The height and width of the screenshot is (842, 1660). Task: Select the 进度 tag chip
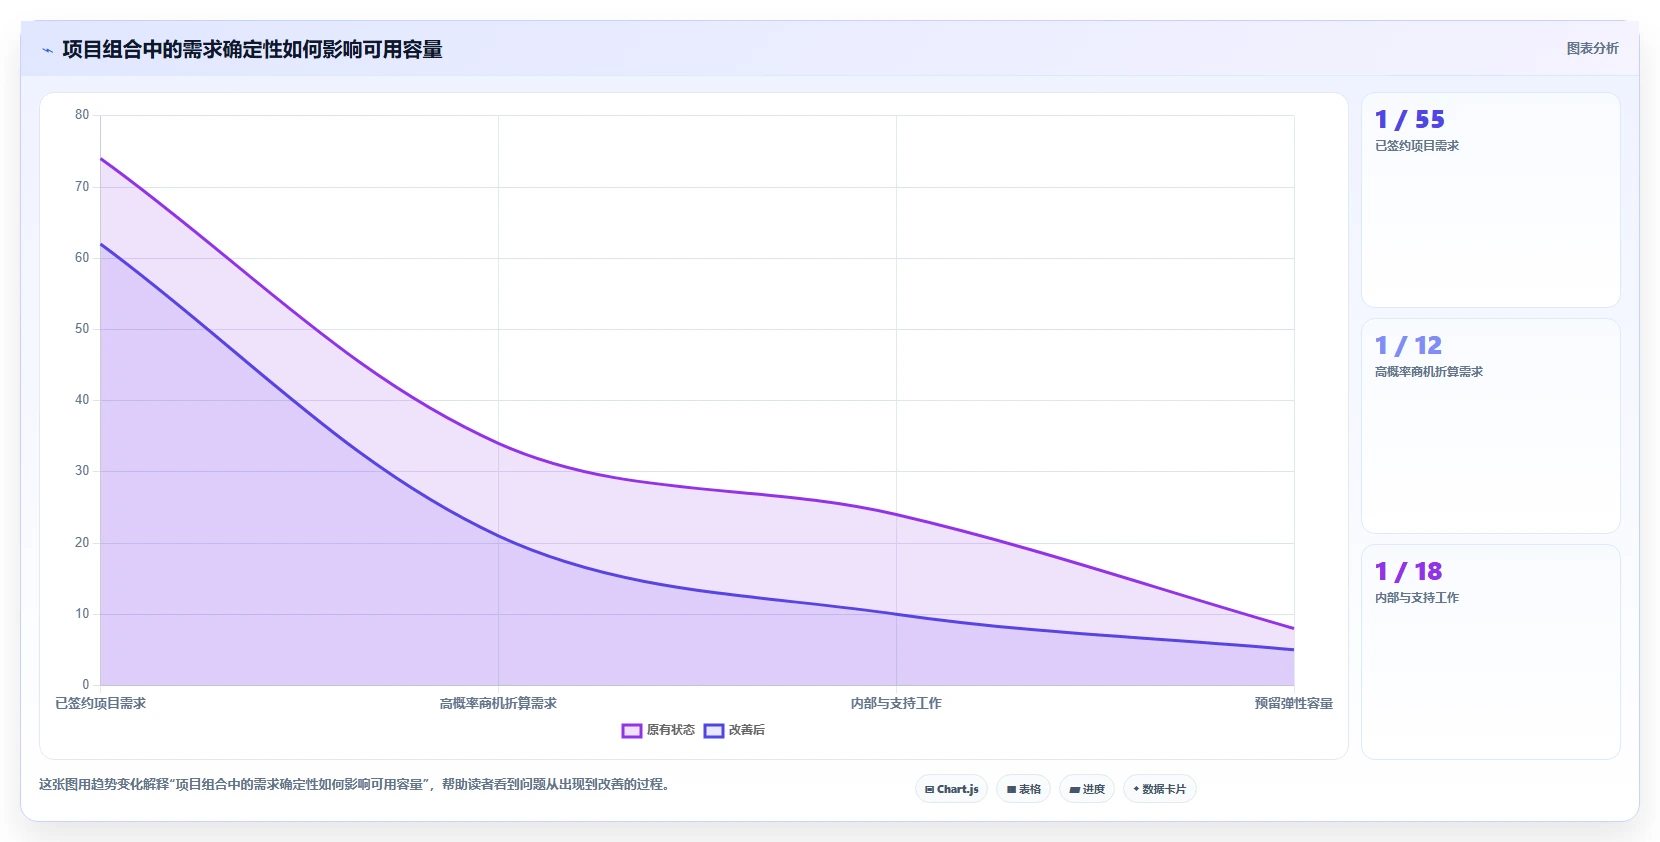(x=1087, y=789)
